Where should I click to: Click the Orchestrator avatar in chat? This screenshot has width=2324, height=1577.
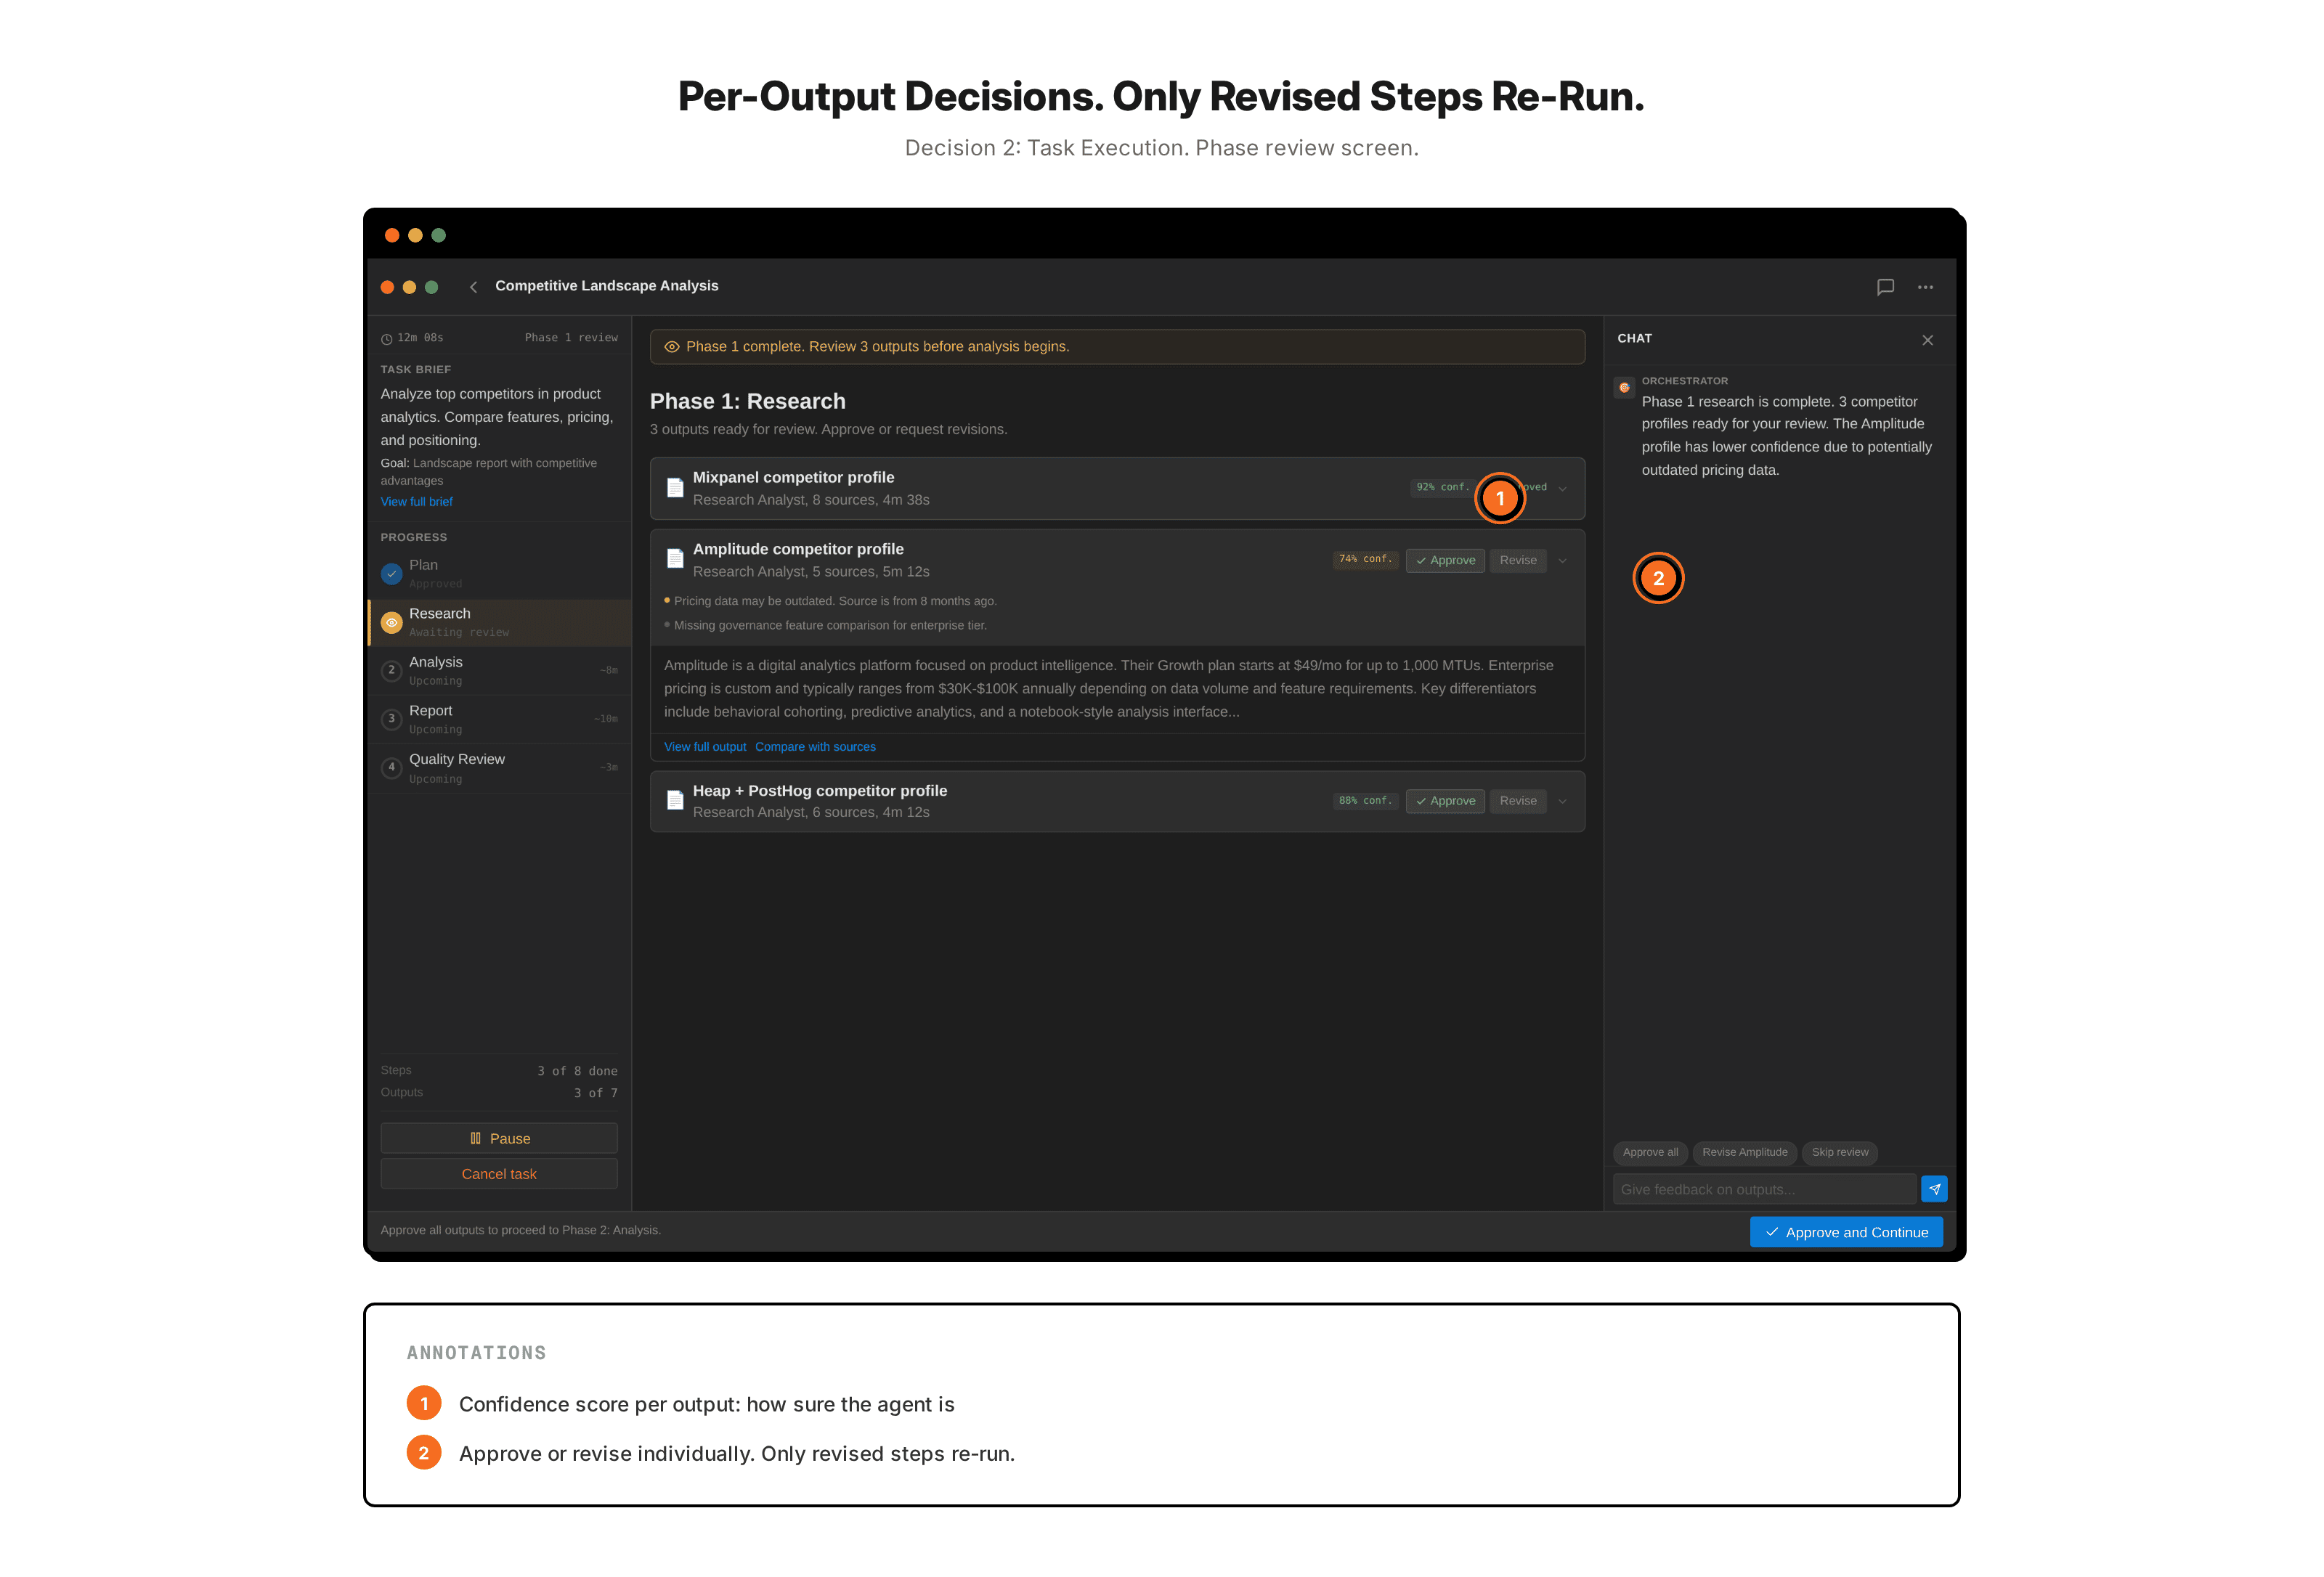pos(1624,387)
